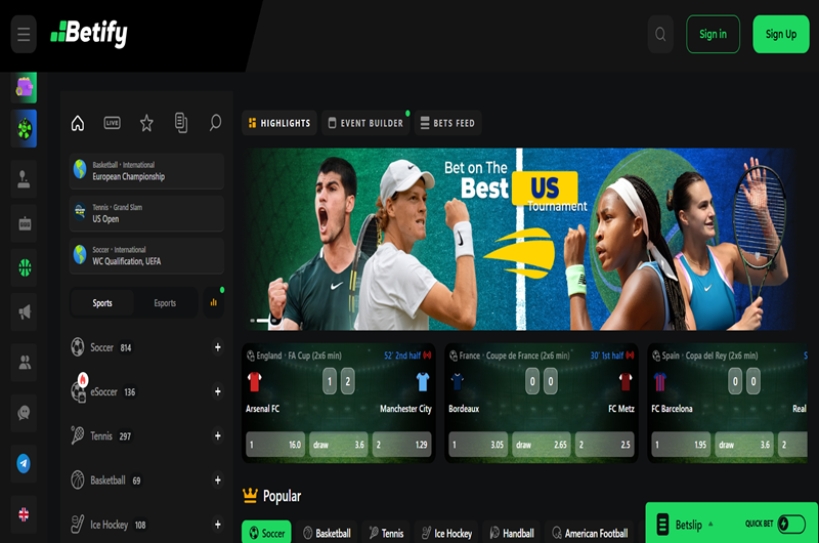Expand Basketball with plus icon
Screen dimensions: 819x543
pyautogui.click(x=217, y=480)
